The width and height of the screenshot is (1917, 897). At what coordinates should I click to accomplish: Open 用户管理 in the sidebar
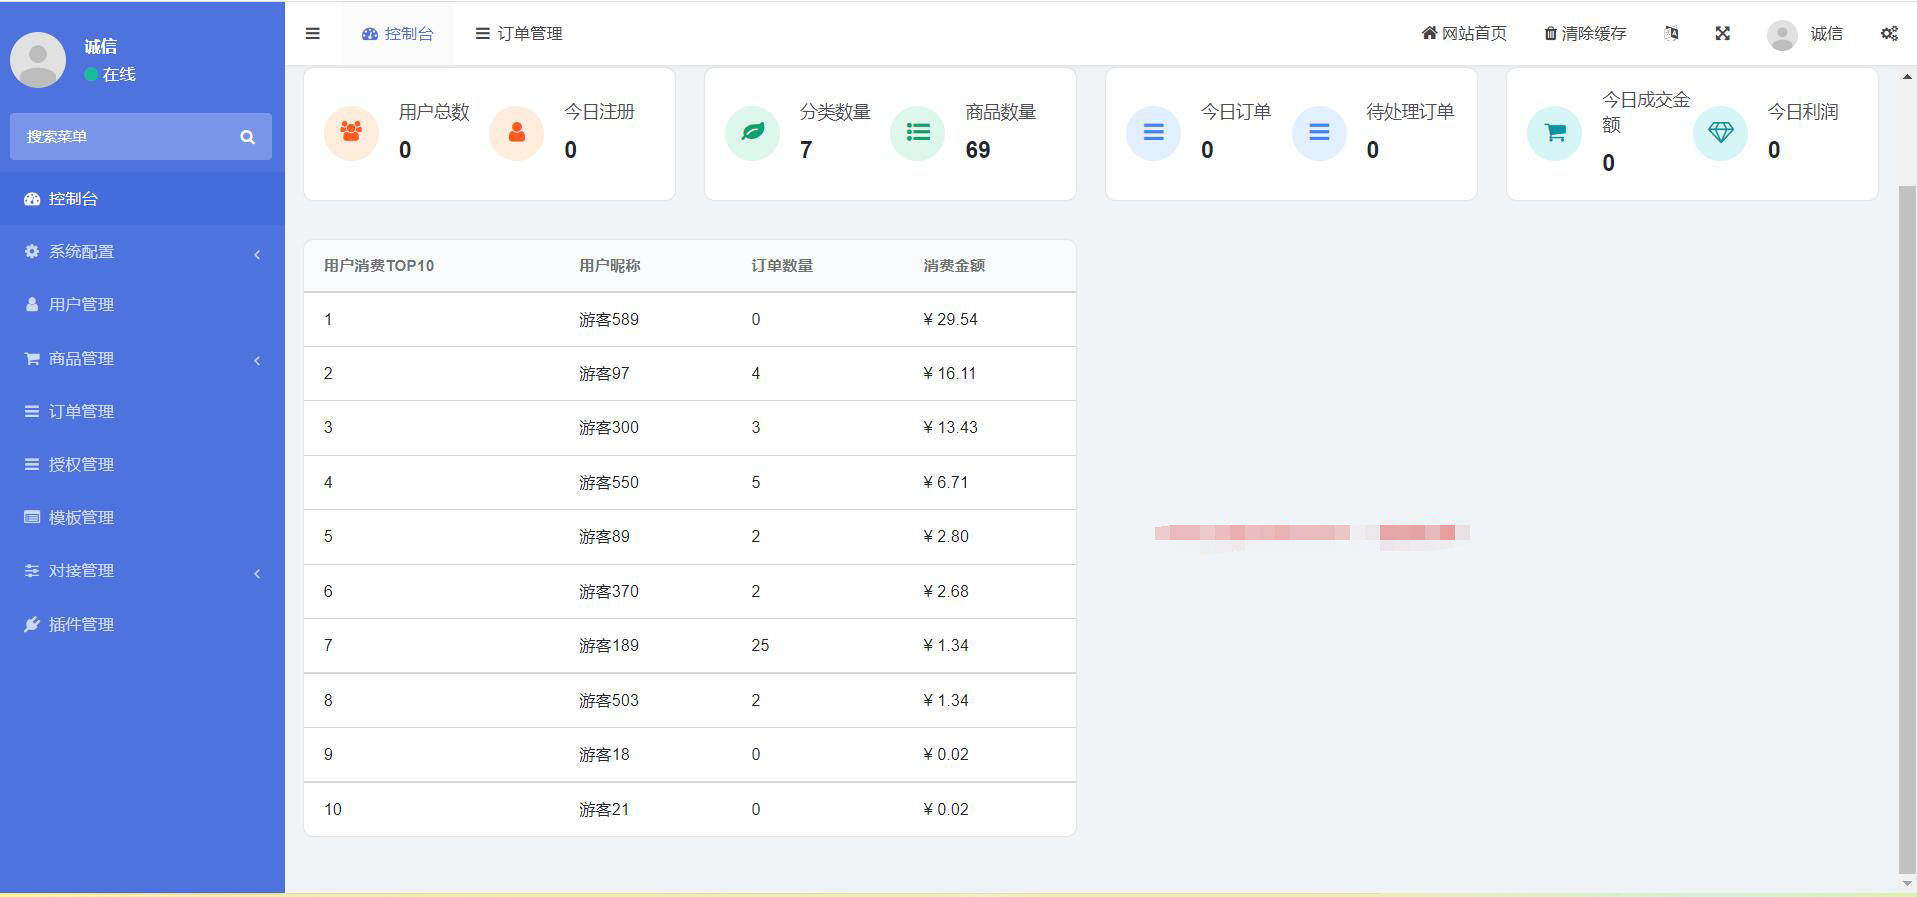(142, 304)
